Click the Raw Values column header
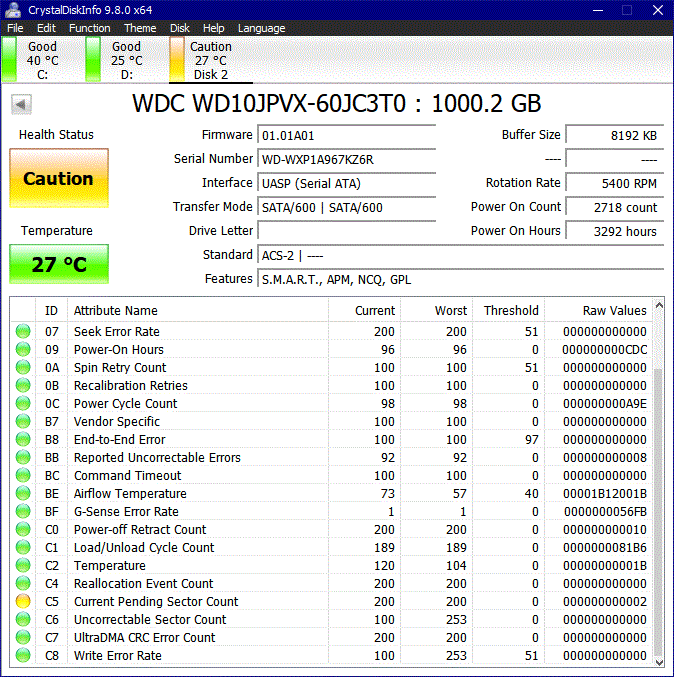674x677 pixels. [598, 310]
